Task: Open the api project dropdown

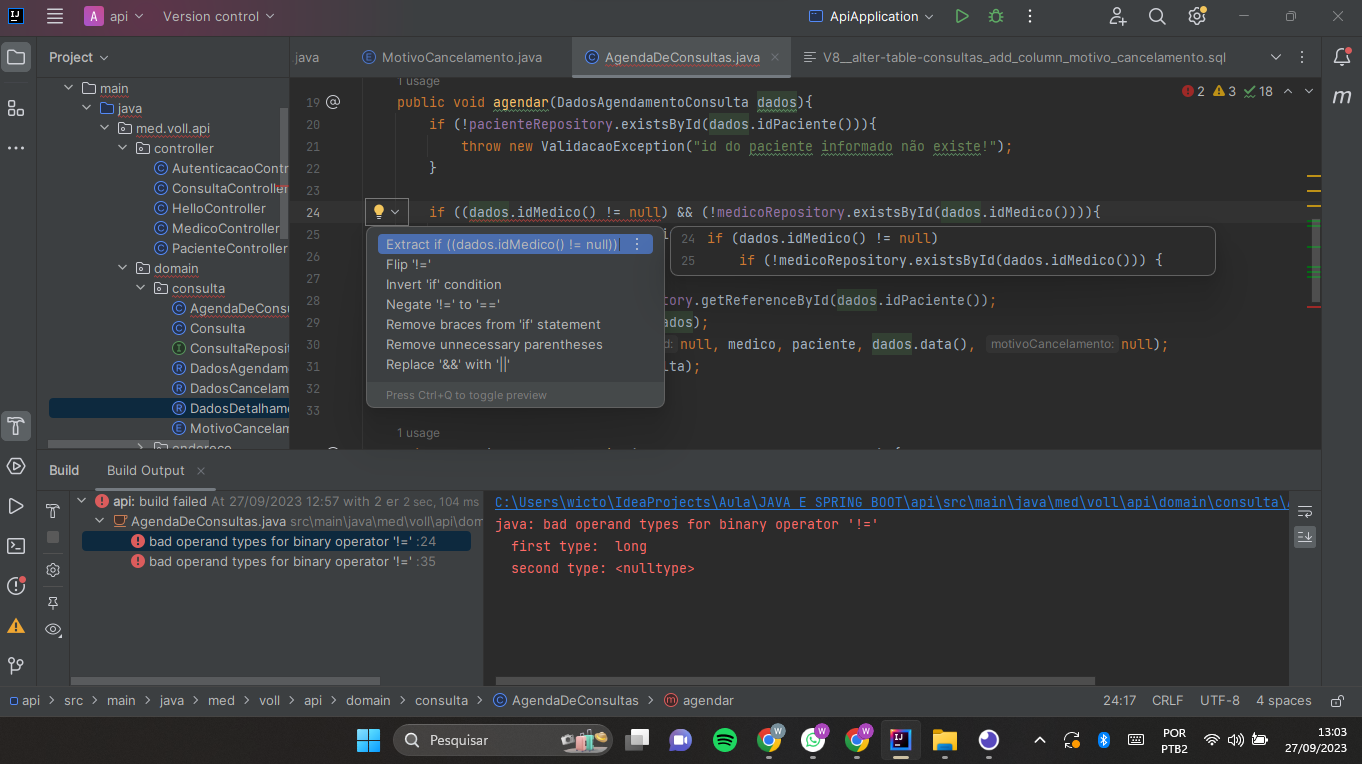Action: pos(114,16)
